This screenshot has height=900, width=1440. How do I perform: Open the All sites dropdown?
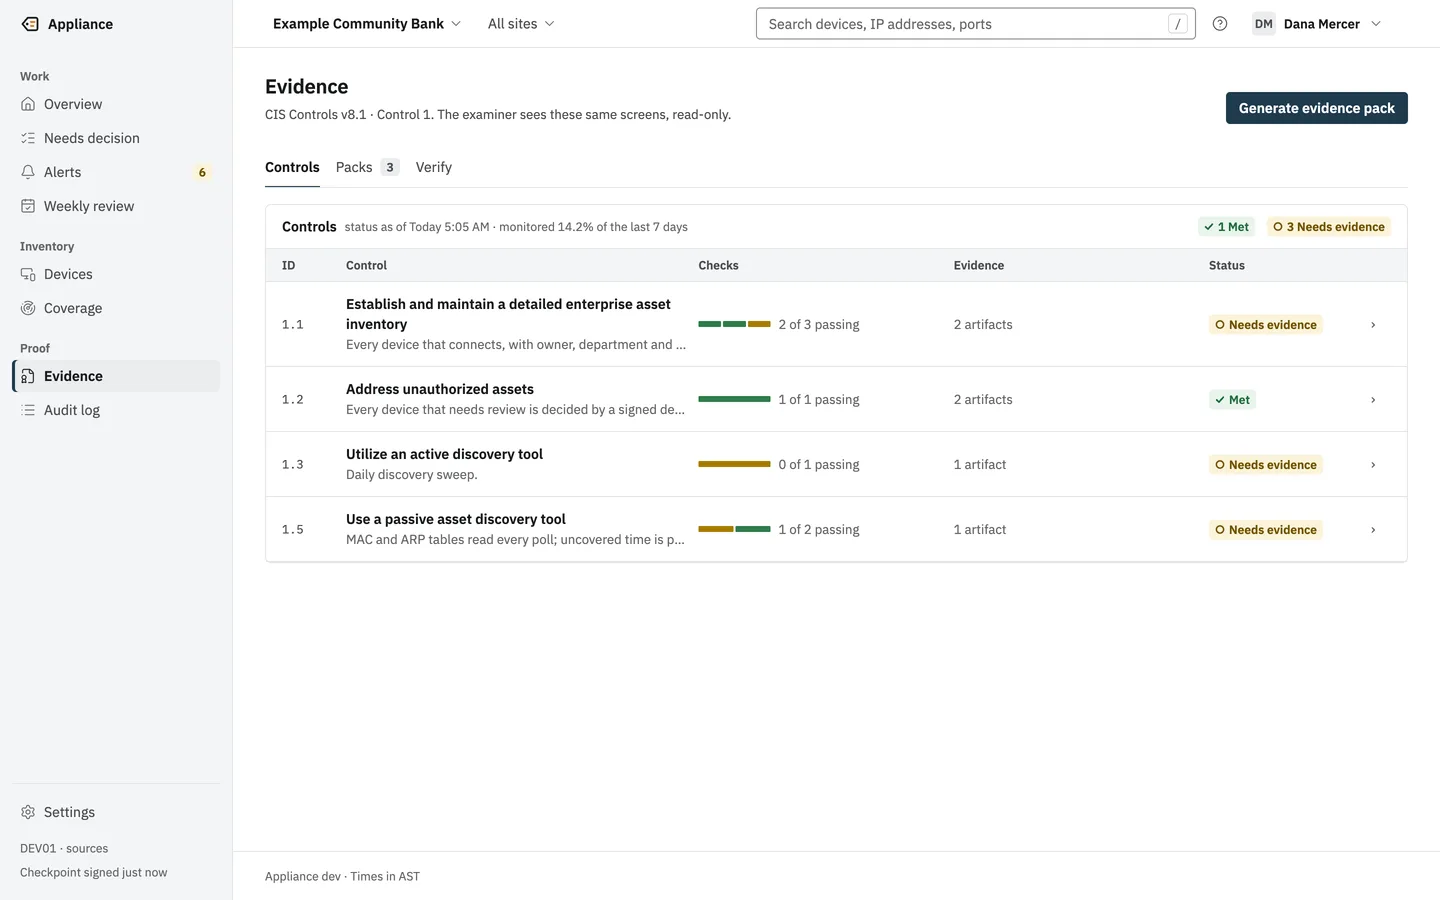(x=521, y=24)
